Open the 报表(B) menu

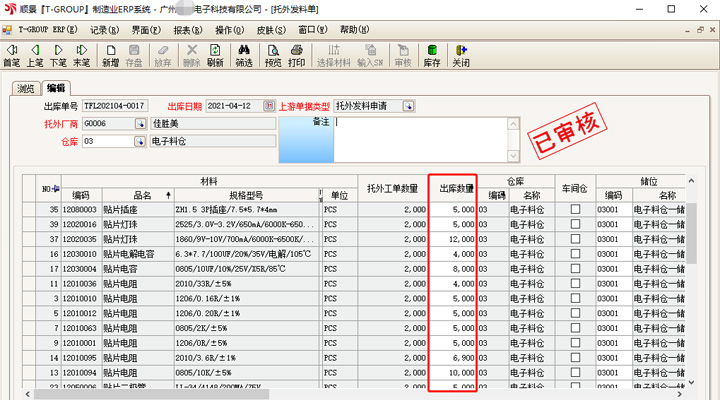[x=188, y=30]
